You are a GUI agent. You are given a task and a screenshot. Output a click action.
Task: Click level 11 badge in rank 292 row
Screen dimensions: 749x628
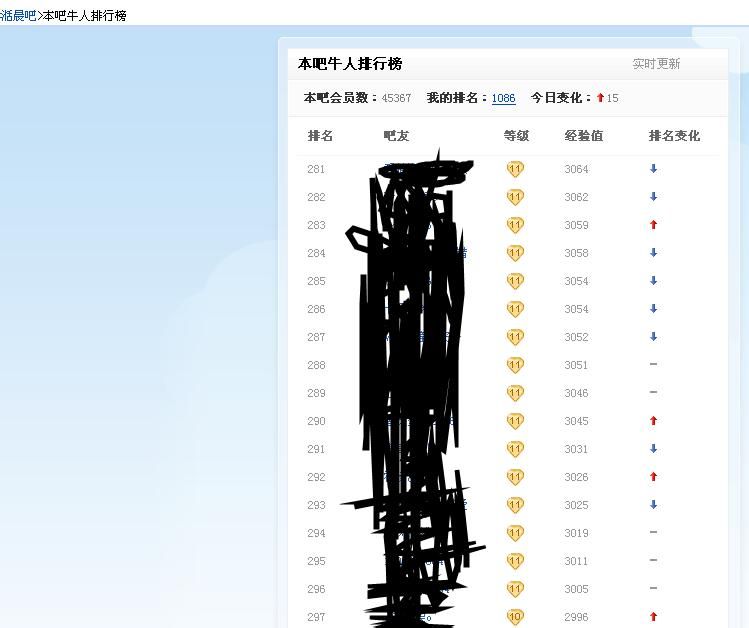click(515, 477)
